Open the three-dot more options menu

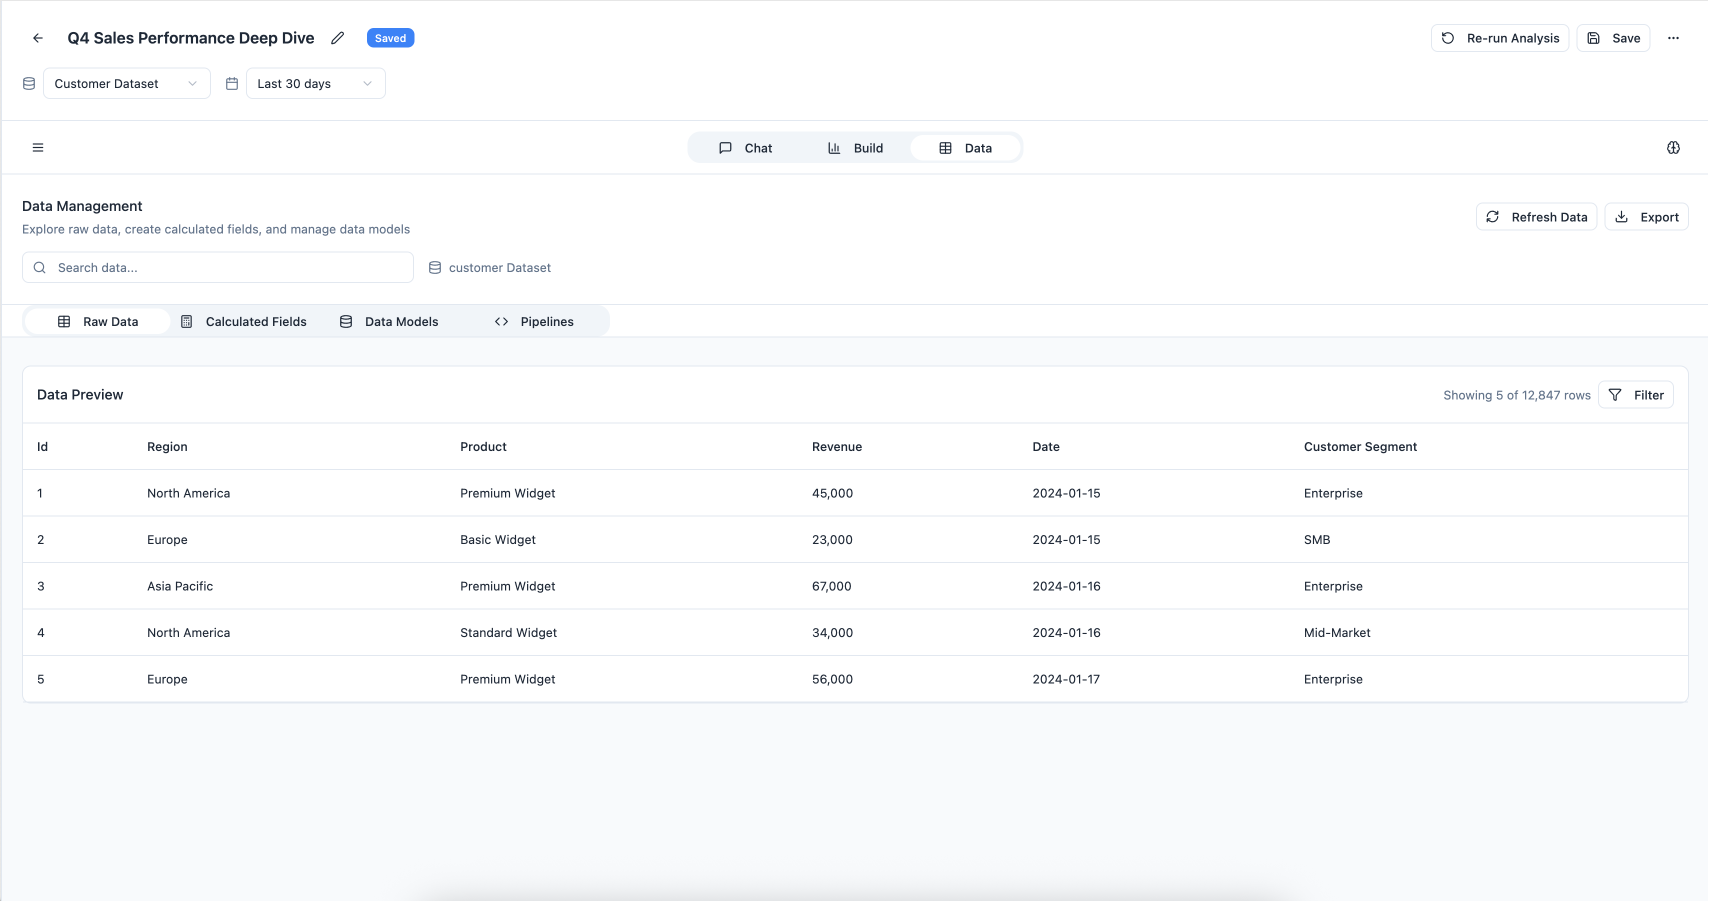click(1673, 38)
